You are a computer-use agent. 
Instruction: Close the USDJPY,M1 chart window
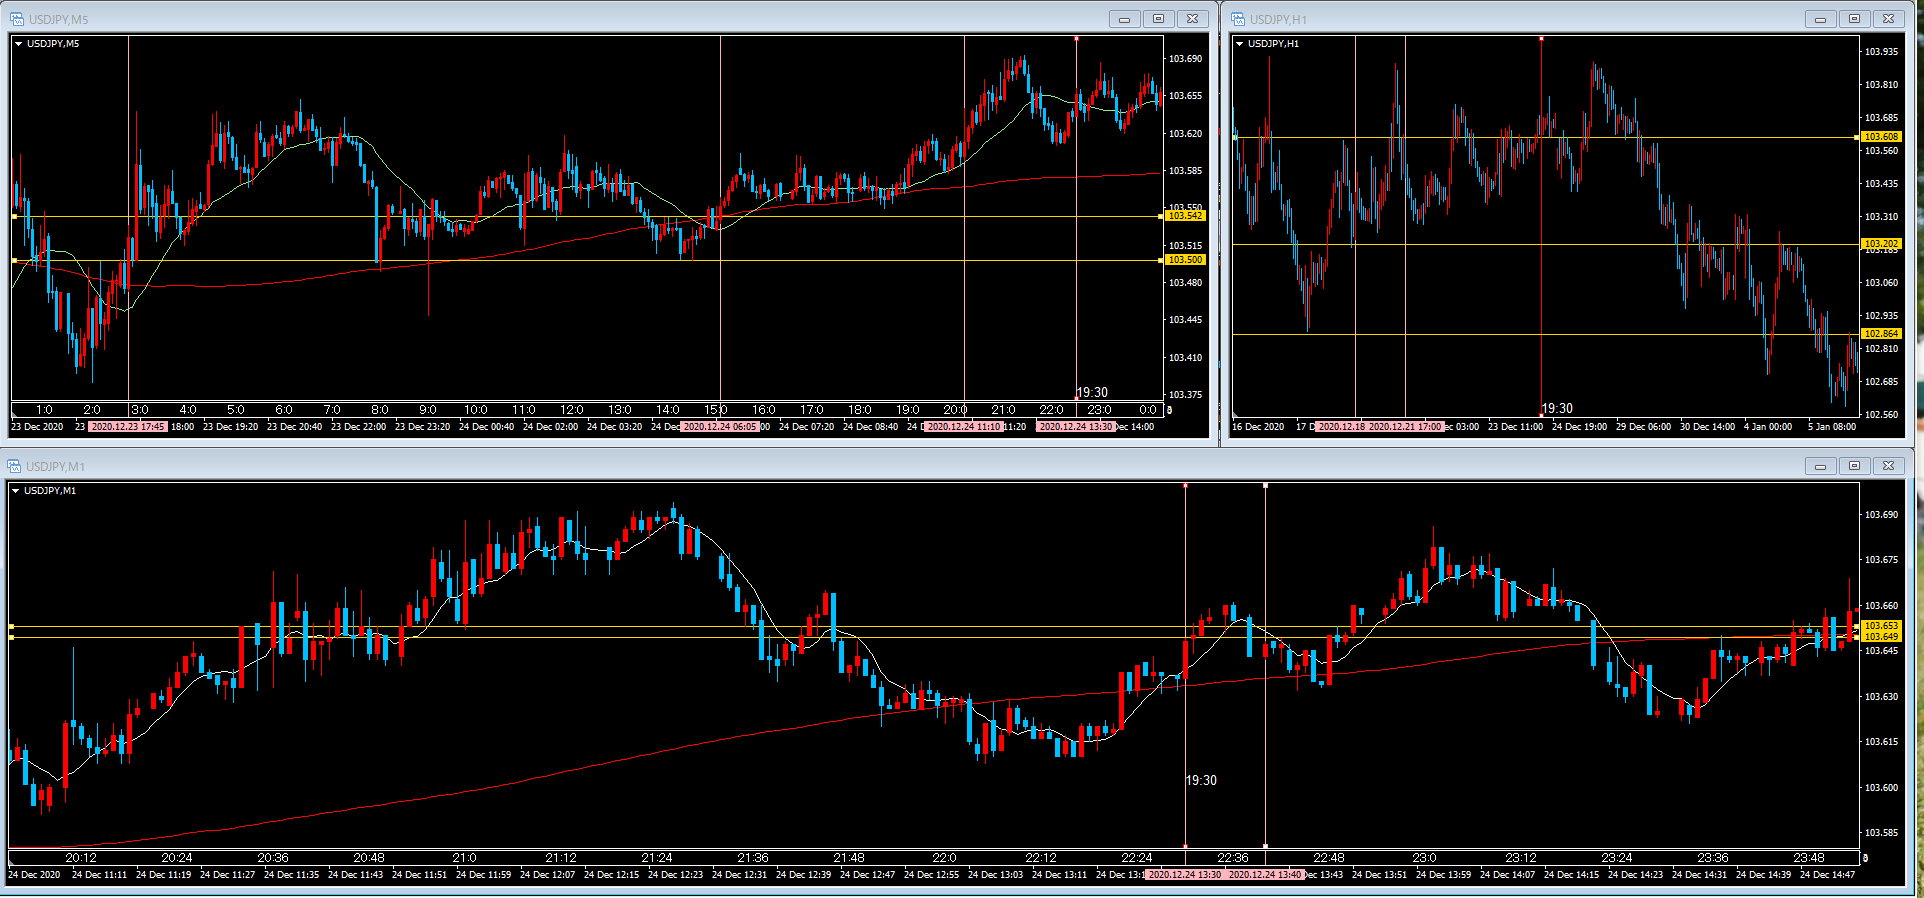pos(1888,466)
